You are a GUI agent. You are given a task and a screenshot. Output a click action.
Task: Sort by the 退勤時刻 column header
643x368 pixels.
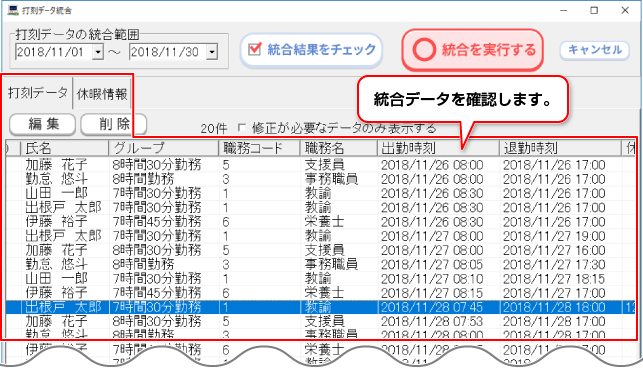coord(560,148)
